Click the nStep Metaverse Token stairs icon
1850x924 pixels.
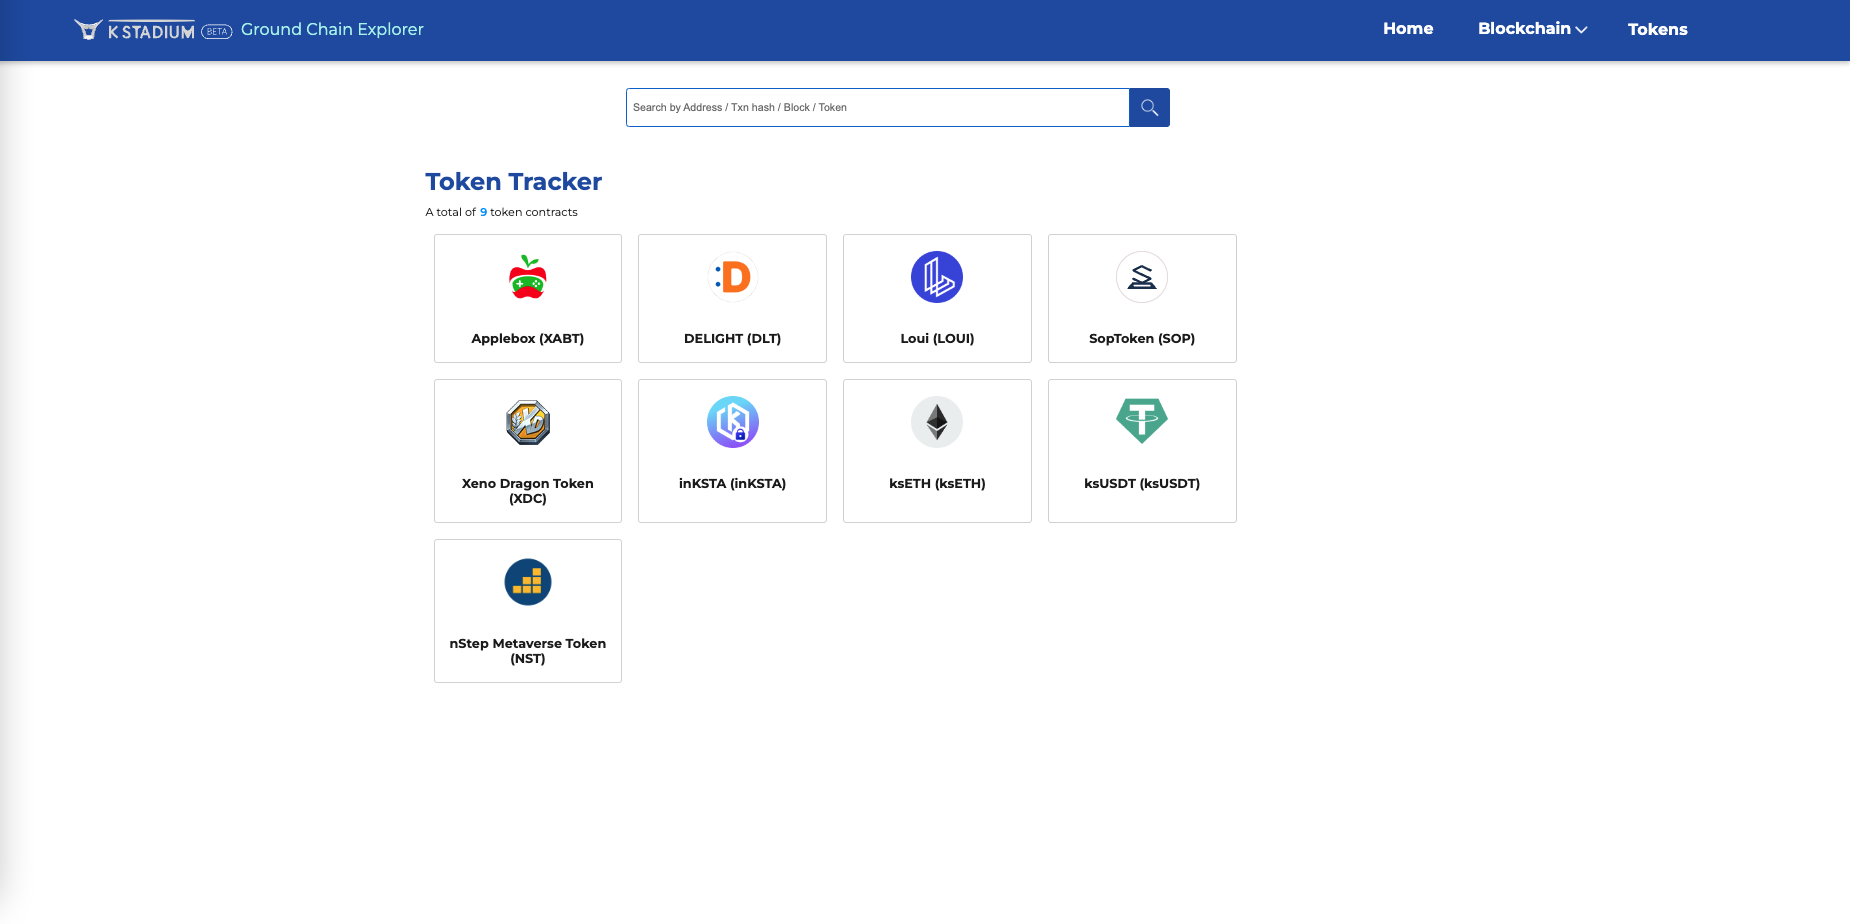[x=527, y=582]
